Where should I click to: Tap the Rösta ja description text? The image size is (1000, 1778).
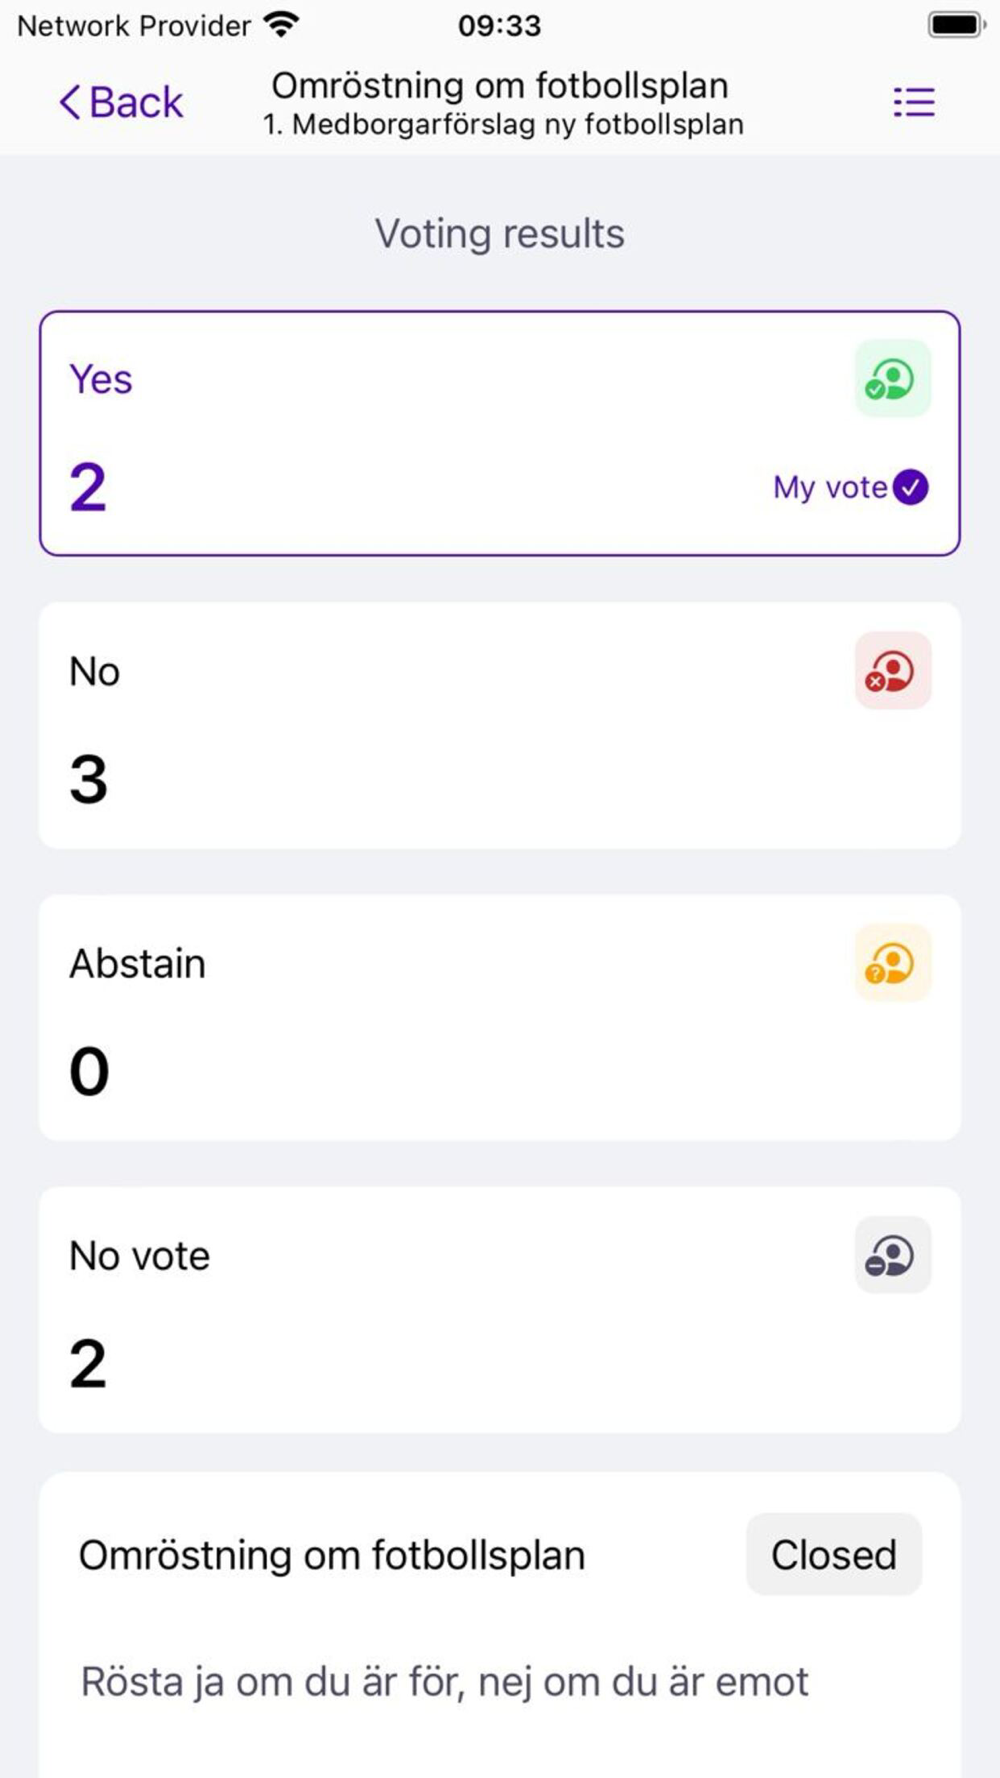pos(444,1682)
